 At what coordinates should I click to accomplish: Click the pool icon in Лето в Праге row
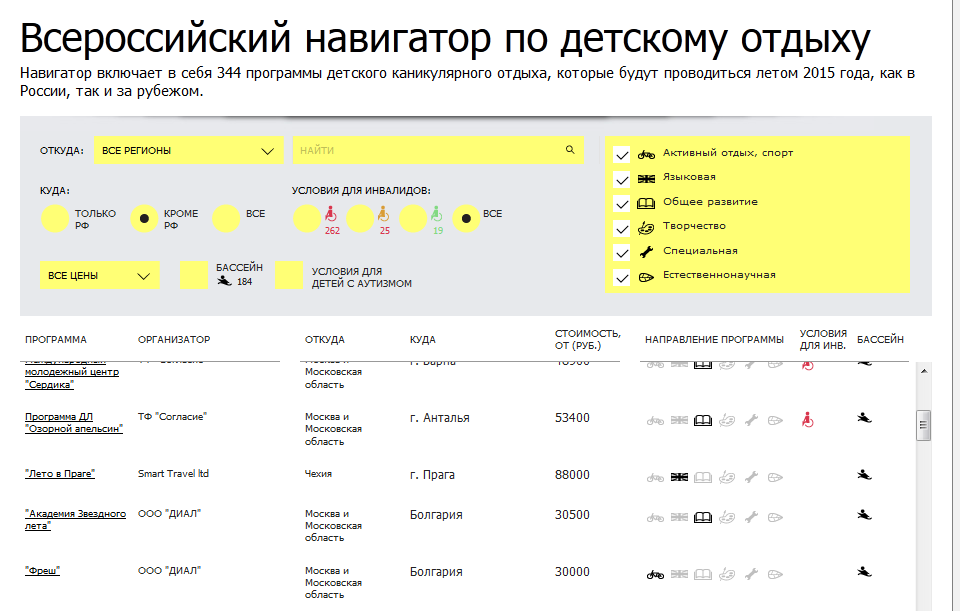[x=864, y=475]
